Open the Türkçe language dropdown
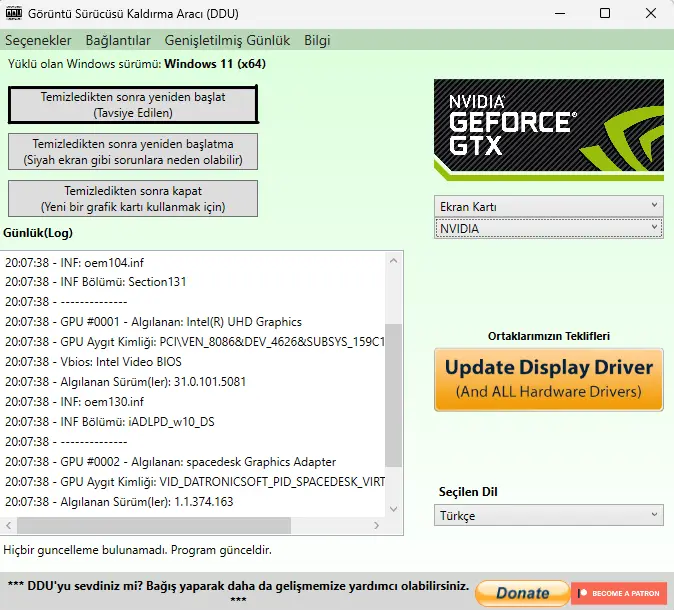Viewport: 674px width, 610px height. (x=549, y=515)
